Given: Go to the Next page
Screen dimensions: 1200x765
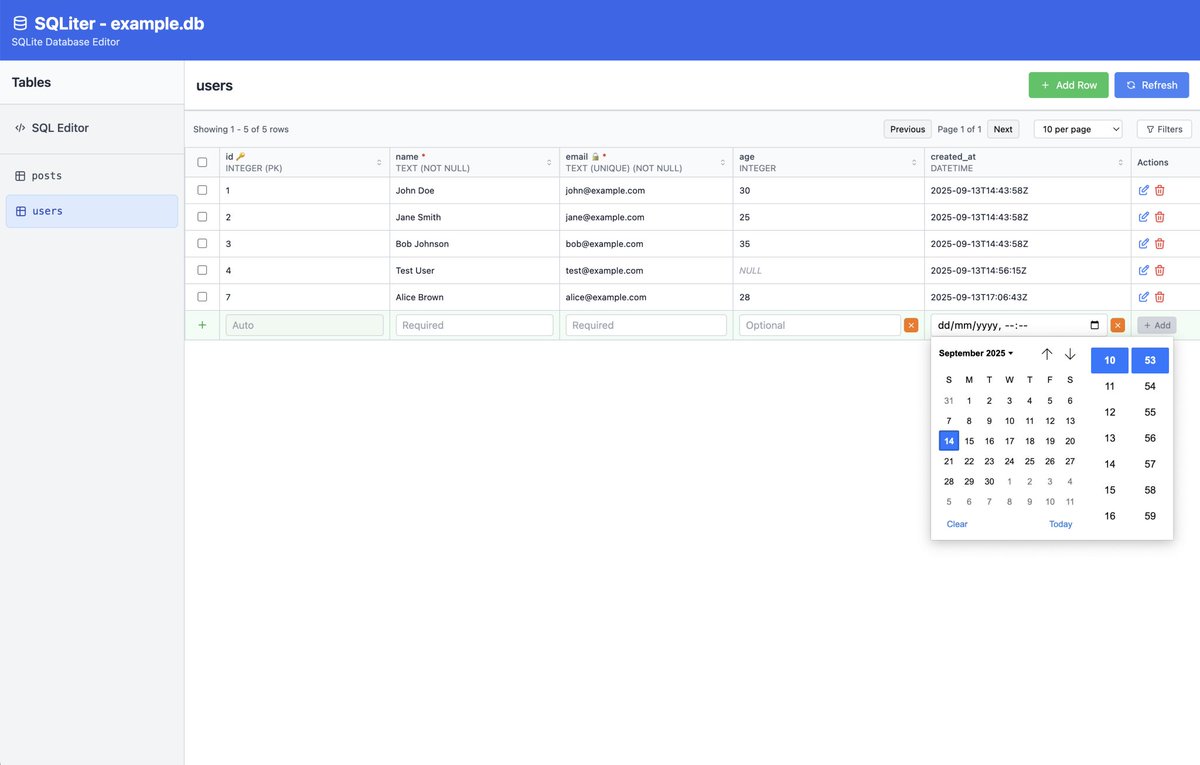Looking at the screenshot, I should [1003, 129].
